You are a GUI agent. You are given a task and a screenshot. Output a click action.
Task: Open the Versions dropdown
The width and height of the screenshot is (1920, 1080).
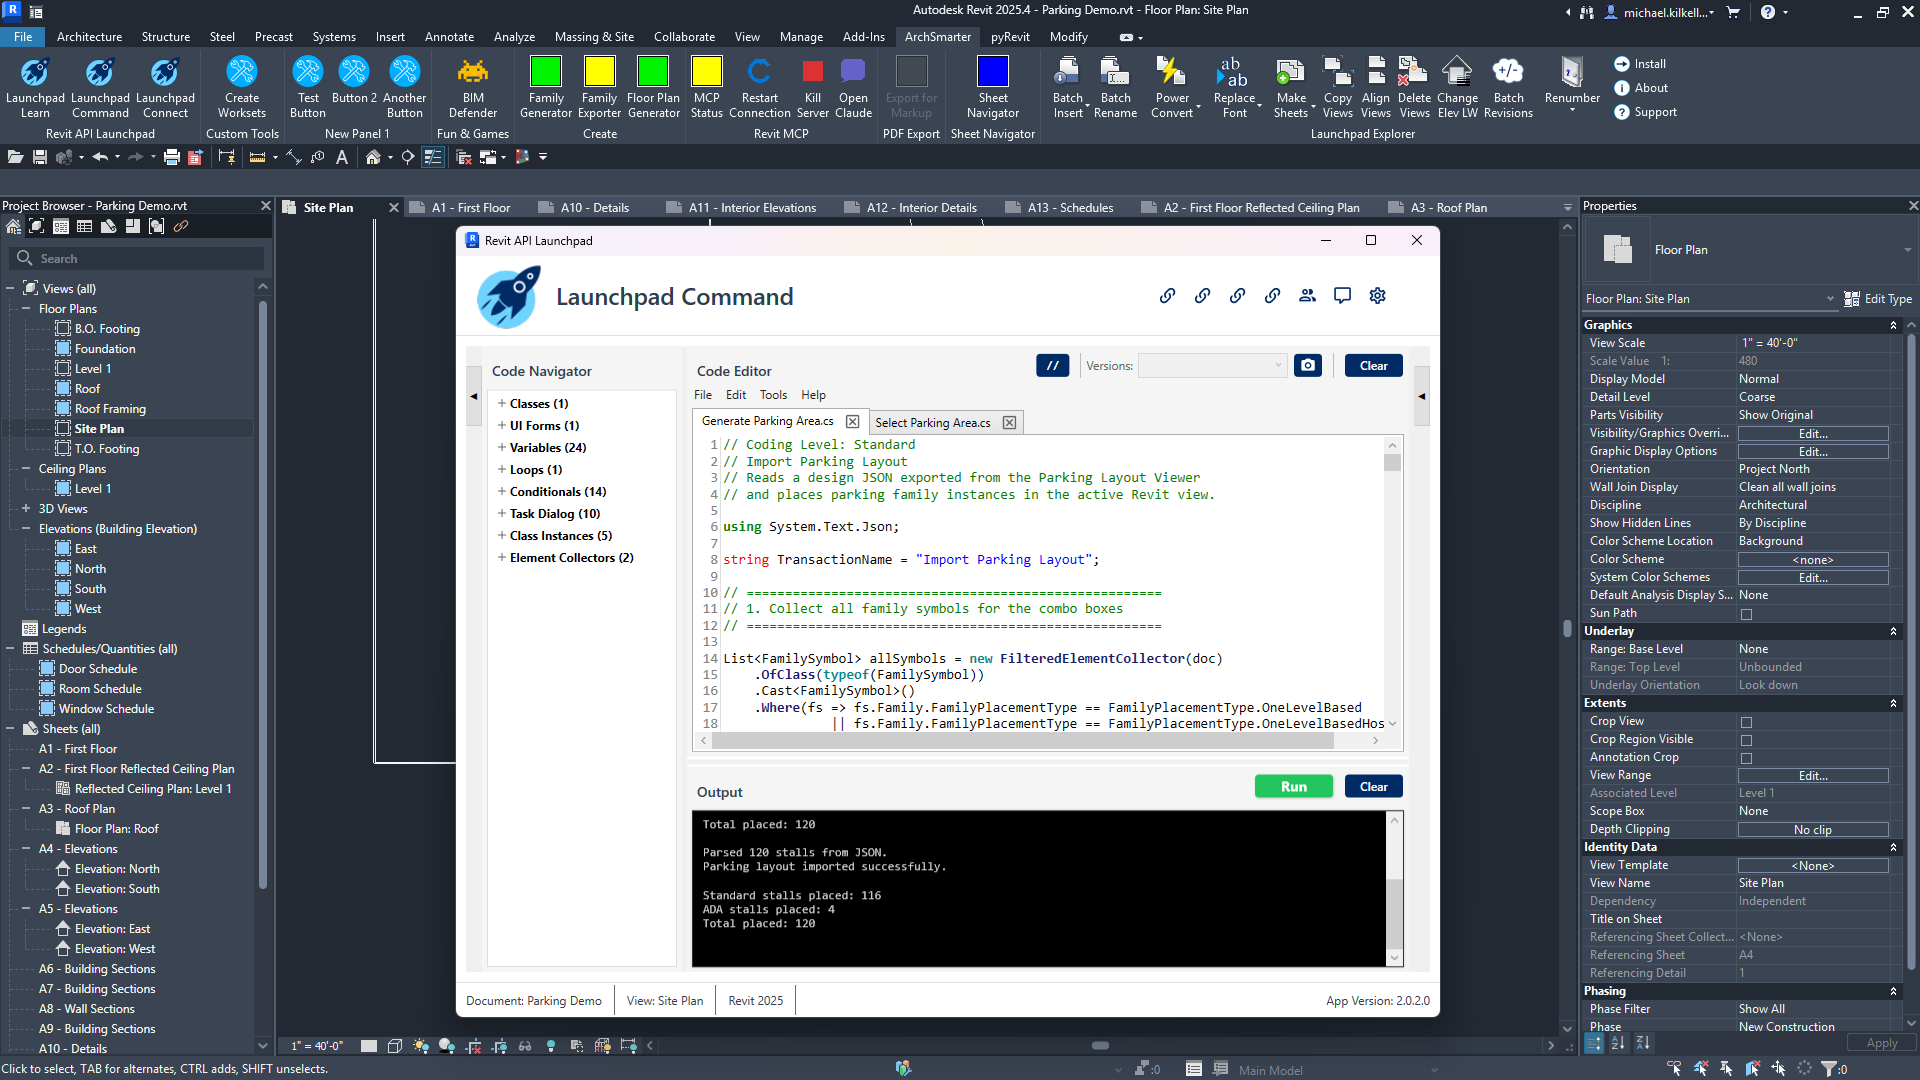point(1212,366)
